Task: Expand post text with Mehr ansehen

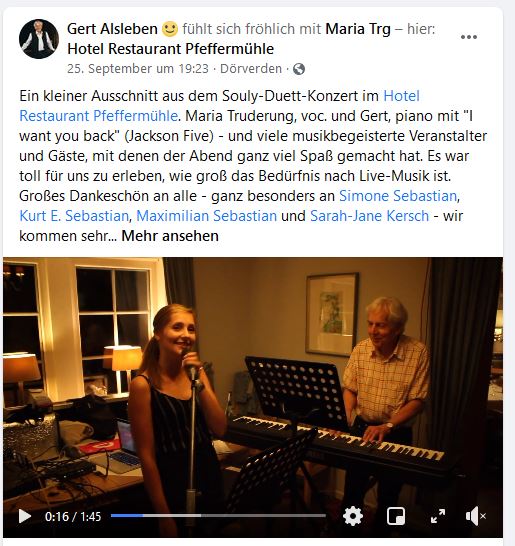Action: point(170,236)
